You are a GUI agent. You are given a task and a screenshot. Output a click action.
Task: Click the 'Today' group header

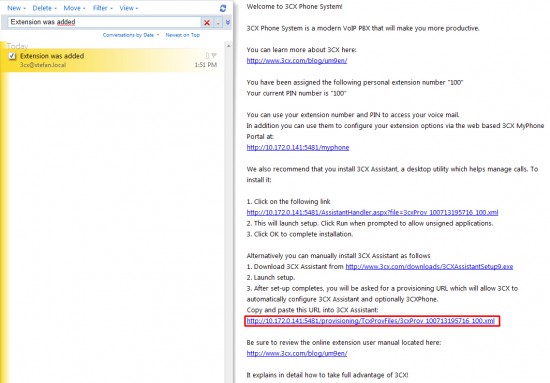point(17,46)
